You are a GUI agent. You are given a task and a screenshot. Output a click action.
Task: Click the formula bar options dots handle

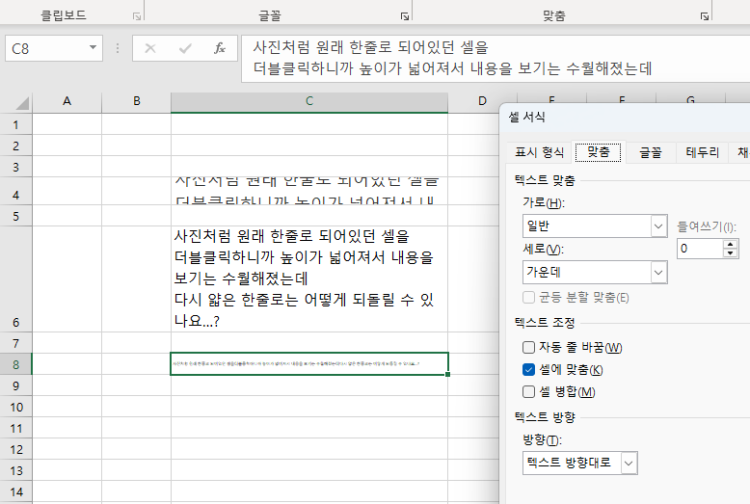pos(118,48)
